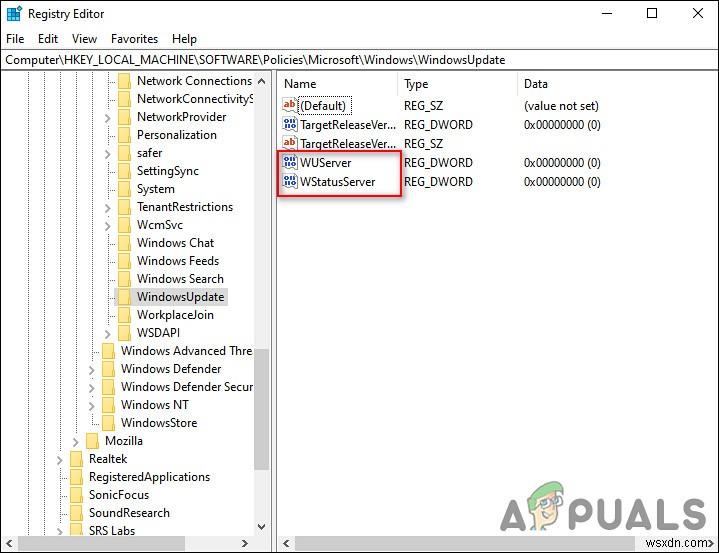This screenshot has height=553, width=719.
Task: Click the Realtek folder icon
Action: [x=76, y=459]
